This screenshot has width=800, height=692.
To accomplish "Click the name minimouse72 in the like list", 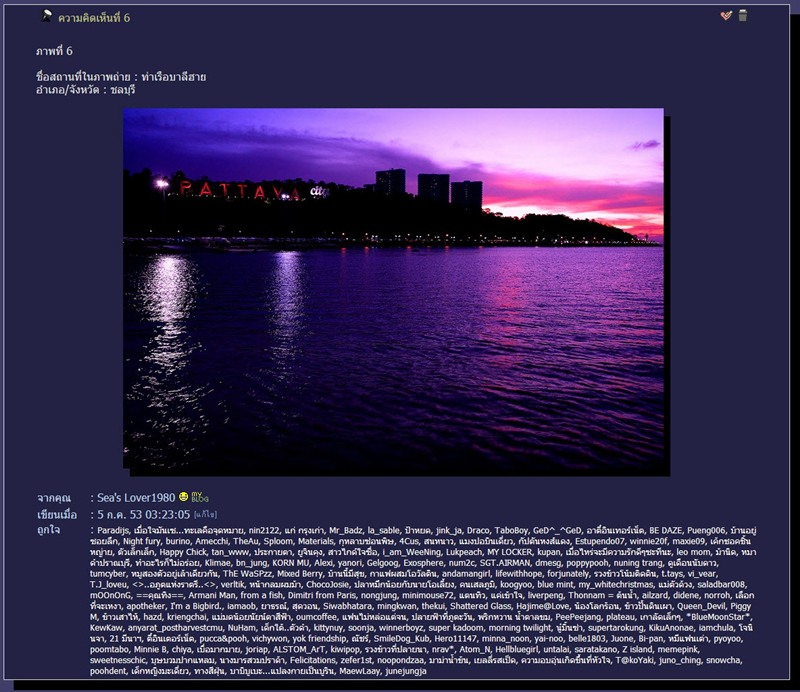I will click(428, 595).
